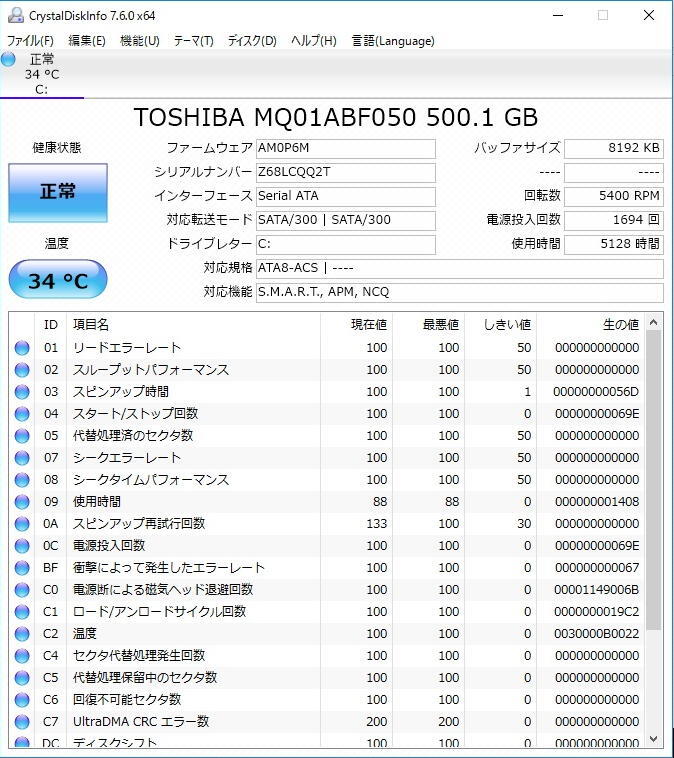Select the C: drive tab with 34 °C
Screen dimensions: 674x758
coord(42,74)
